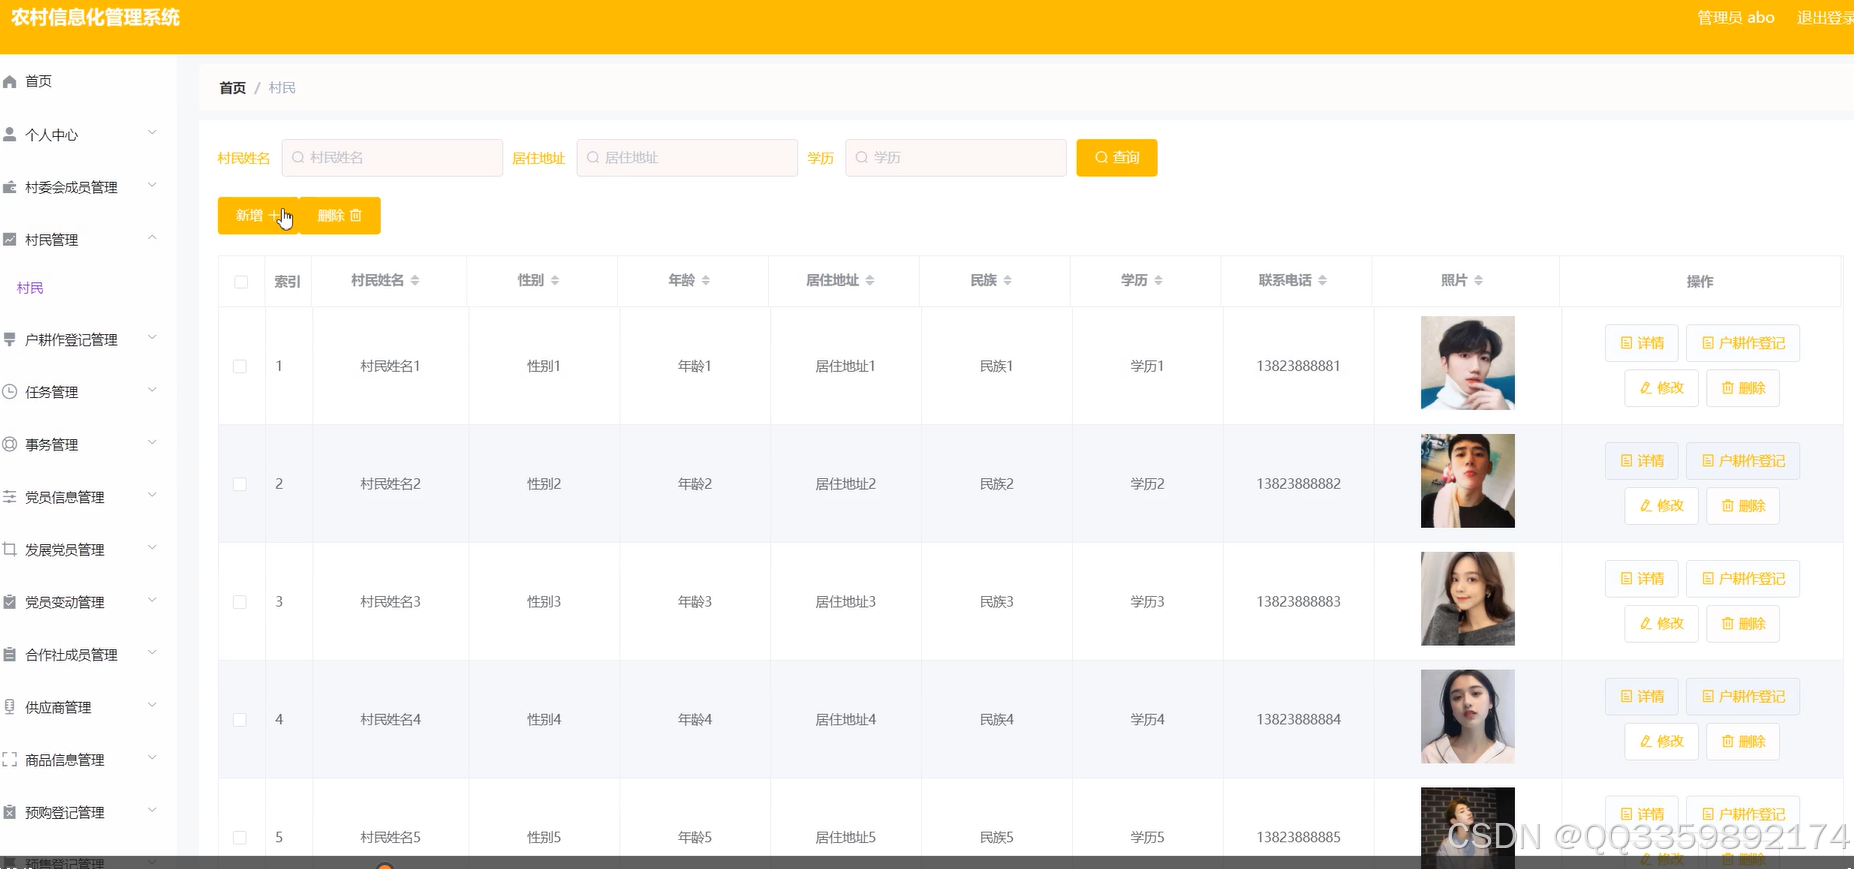Sort by 年龄 column arrows

(706, 280)
